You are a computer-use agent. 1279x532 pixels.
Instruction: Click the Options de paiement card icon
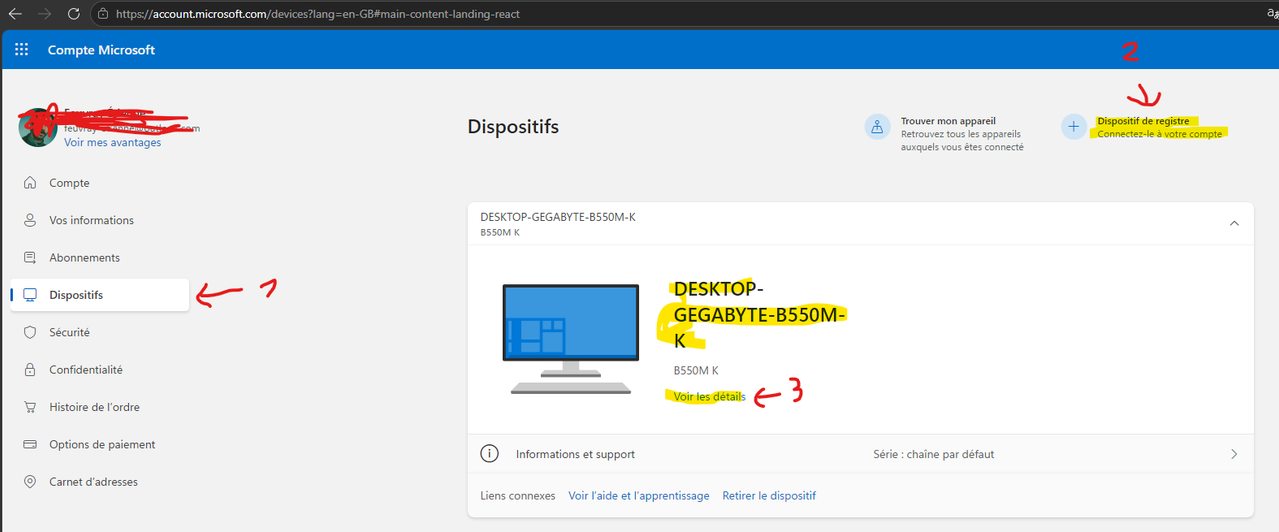click(29, 444)
